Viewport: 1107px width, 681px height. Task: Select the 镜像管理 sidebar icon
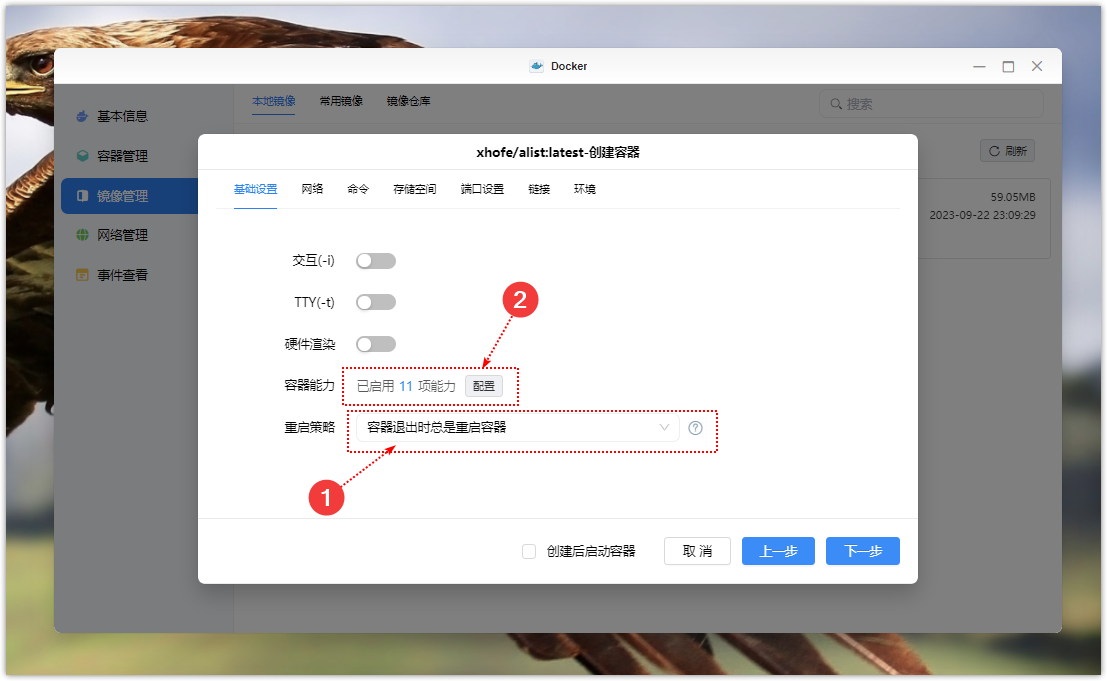[83, 195]
